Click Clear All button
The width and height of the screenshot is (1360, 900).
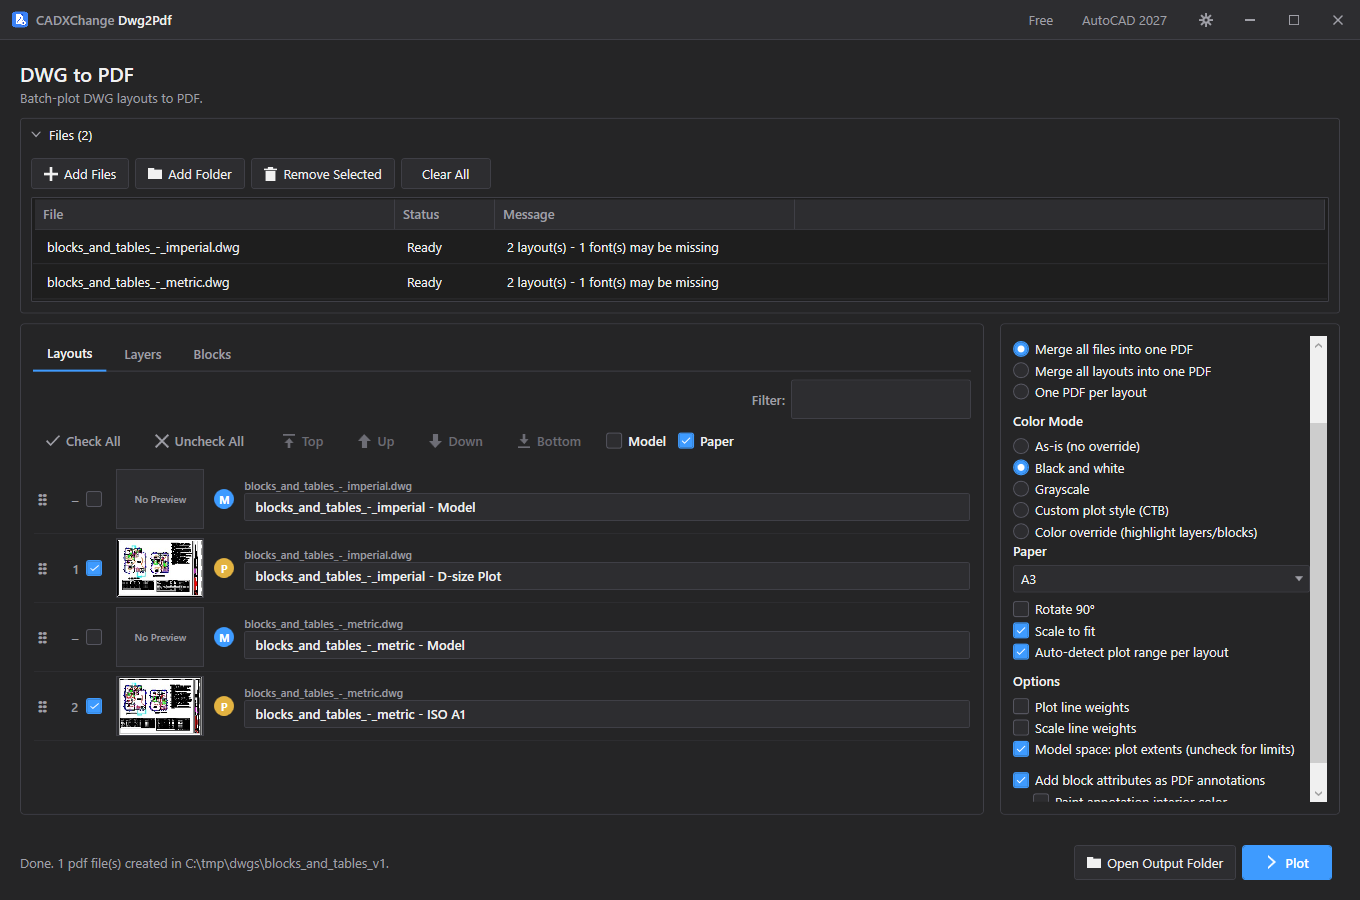[x=446, y=174]
